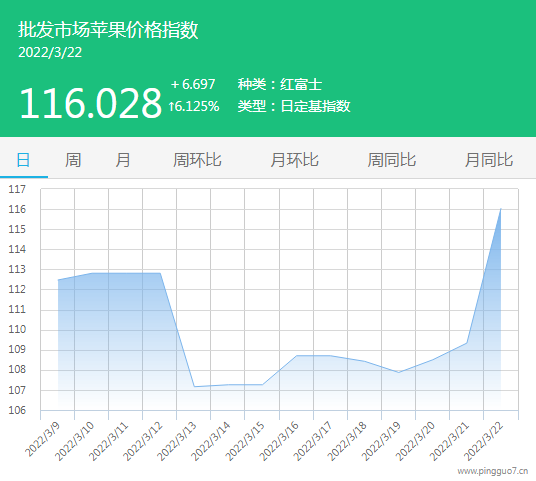
Task: Click the 2022/3/19 x-axis date label
Action: 381,441
